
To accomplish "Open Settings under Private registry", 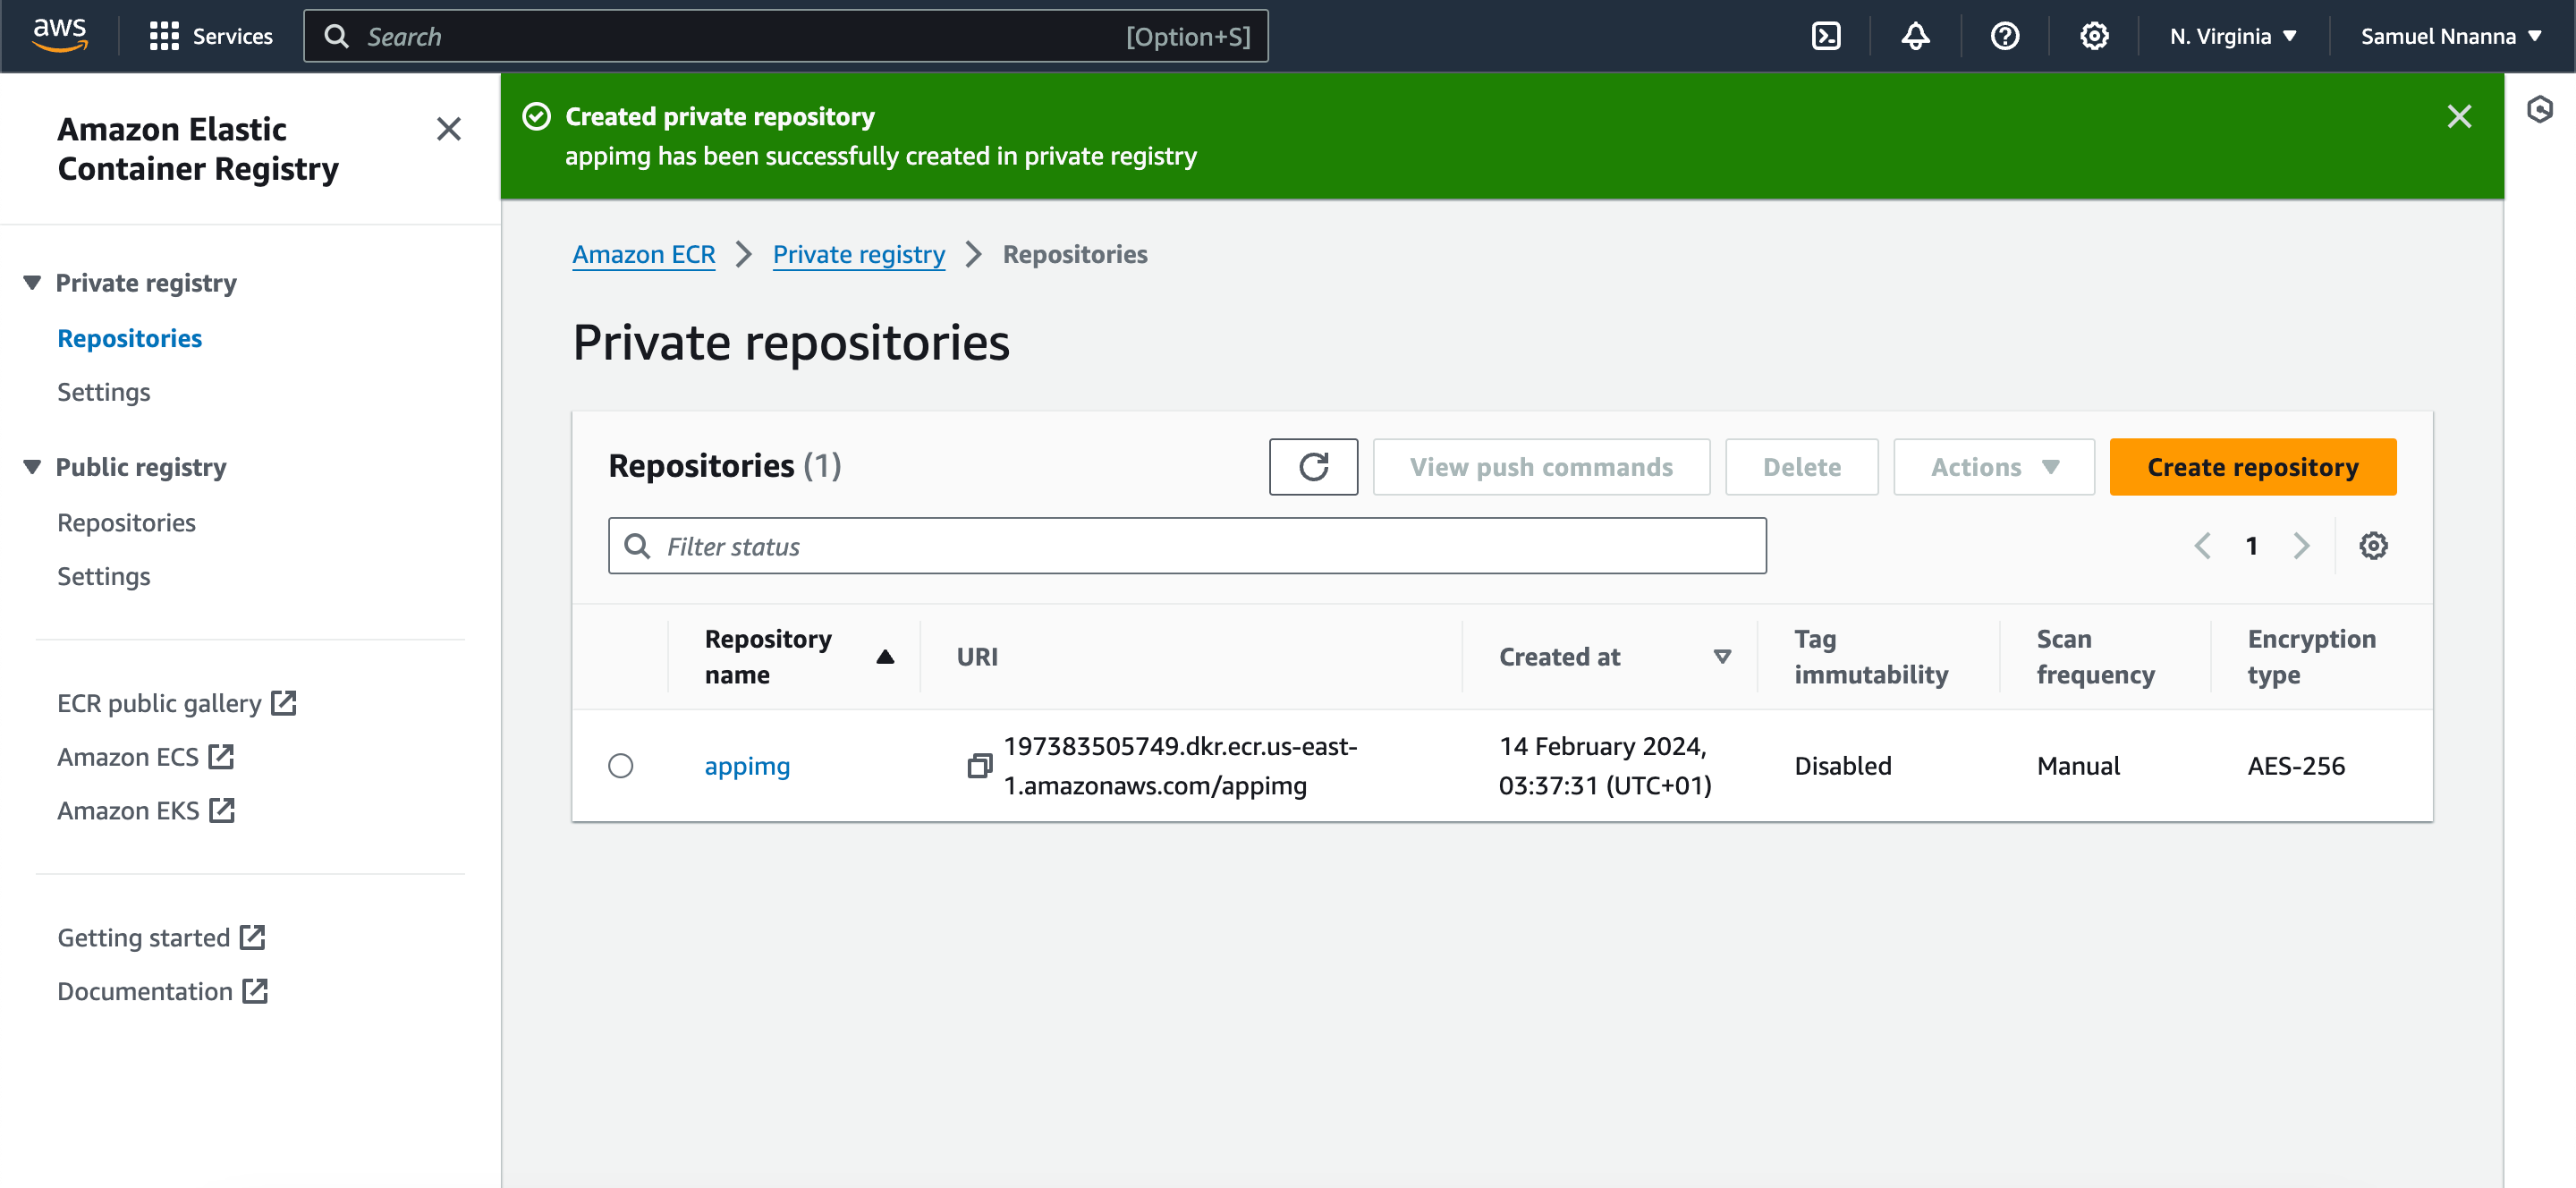I will point(104,392).
